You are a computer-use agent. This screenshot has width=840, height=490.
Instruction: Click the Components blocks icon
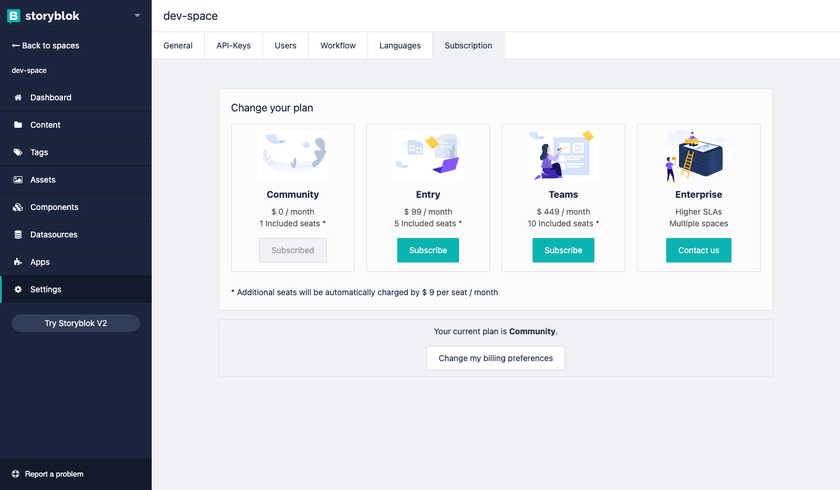[18, 207]
